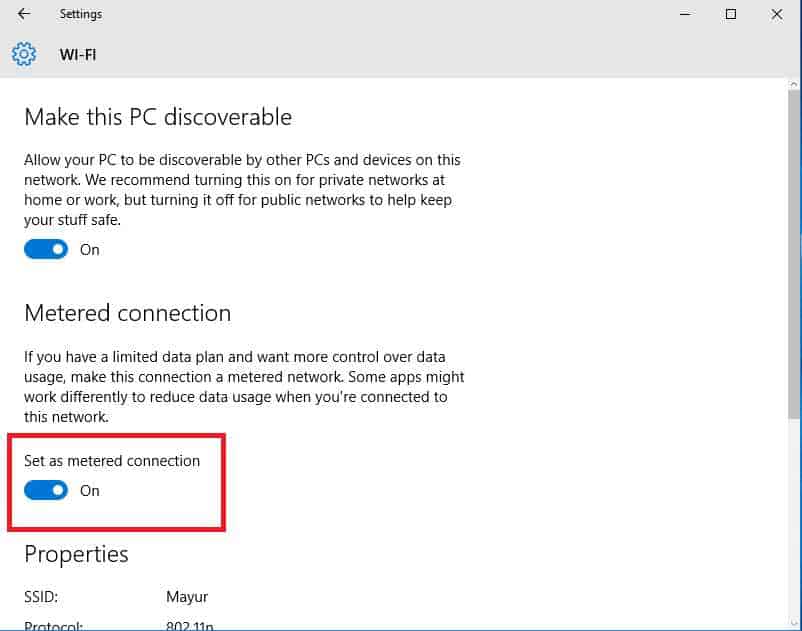Screen dimensions: 802x631
Task: Click the vertical scrollbar thumb
Action: click(x=794, y=250)
